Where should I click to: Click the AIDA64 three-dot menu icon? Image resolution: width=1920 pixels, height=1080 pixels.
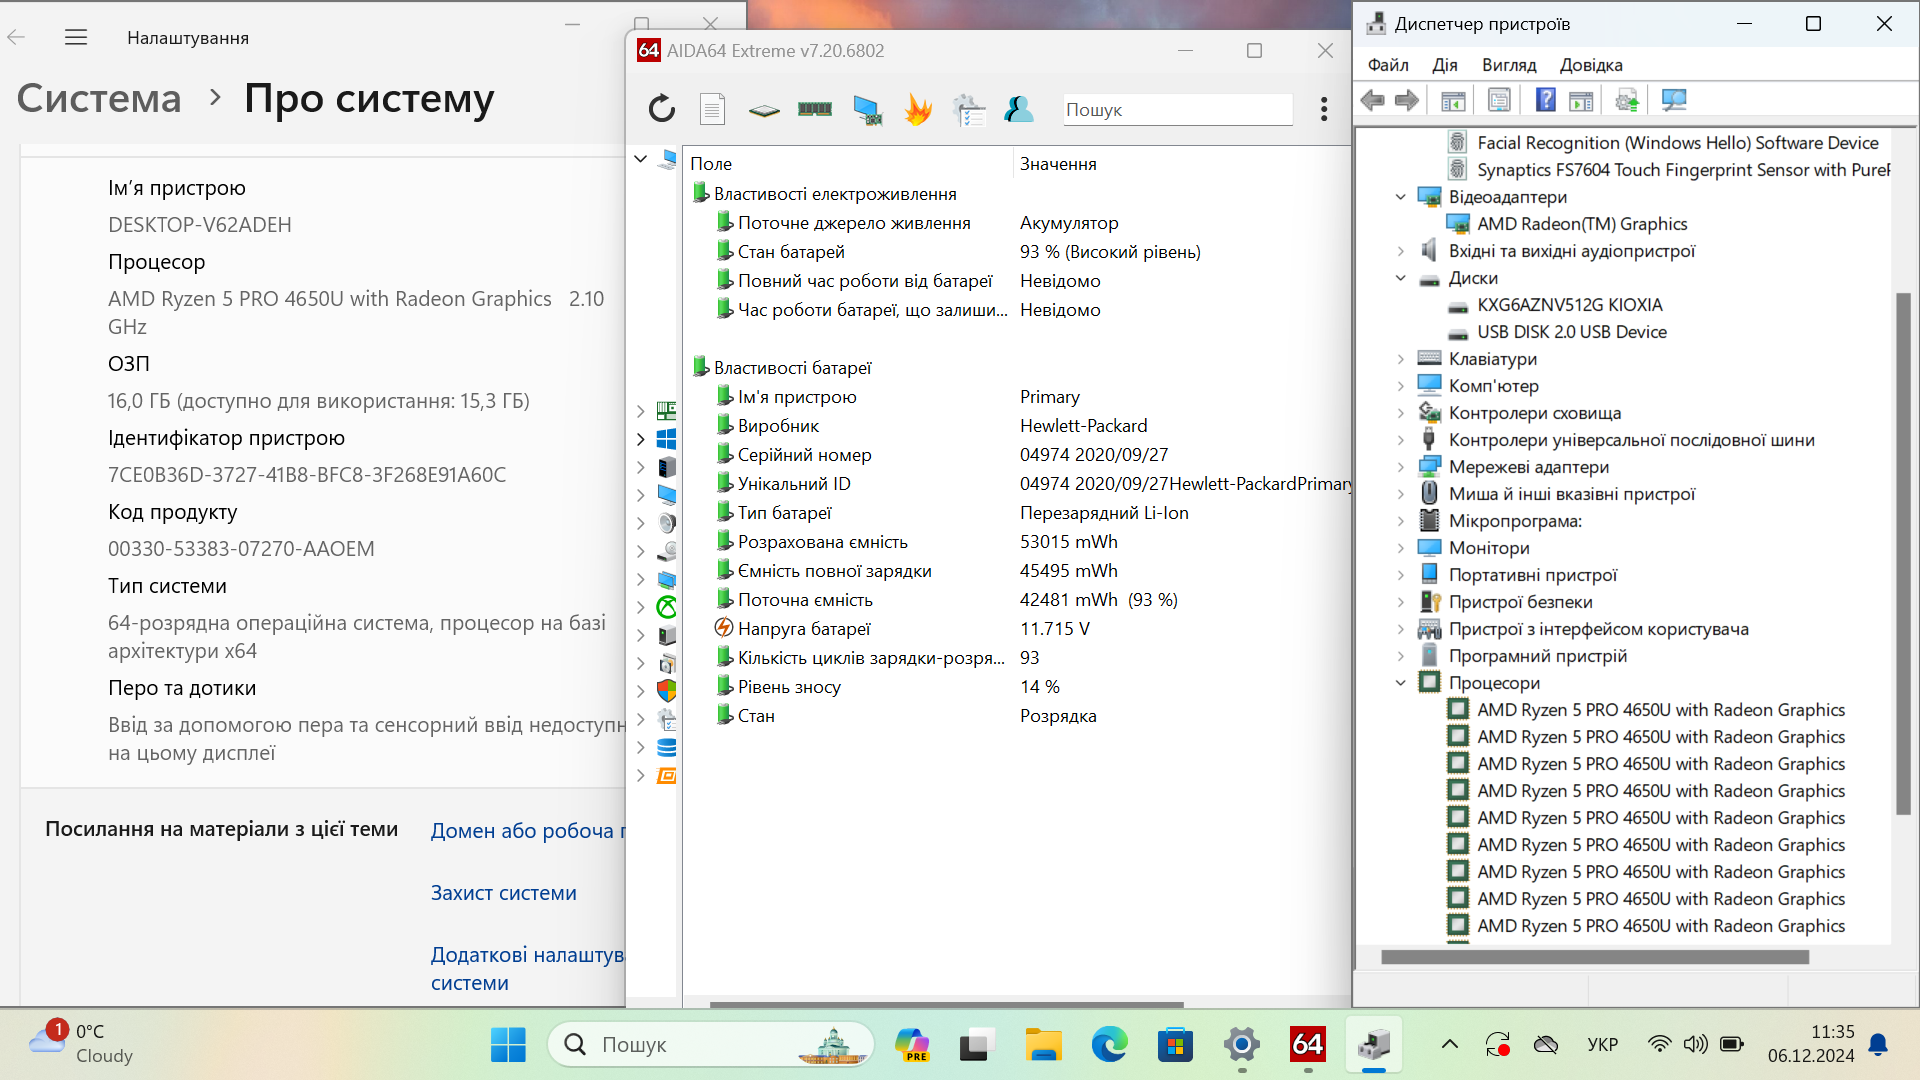1324,109
